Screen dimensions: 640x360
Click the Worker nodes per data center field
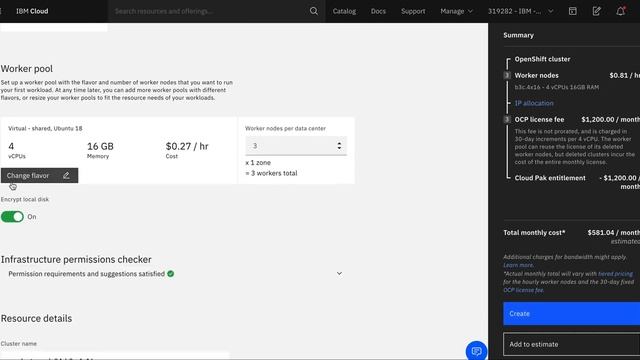pyautogui.click(x=296, y=146)
